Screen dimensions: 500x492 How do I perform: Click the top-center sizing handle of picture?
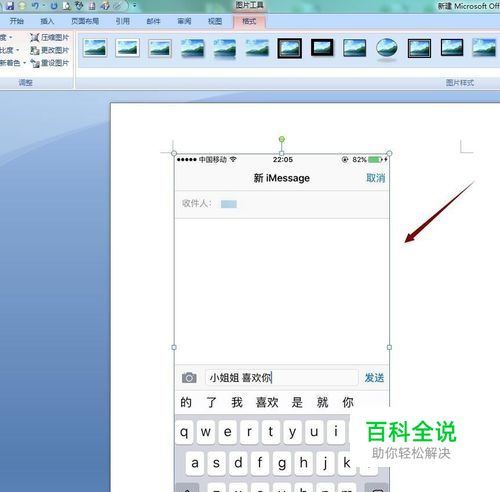[282, 153]
